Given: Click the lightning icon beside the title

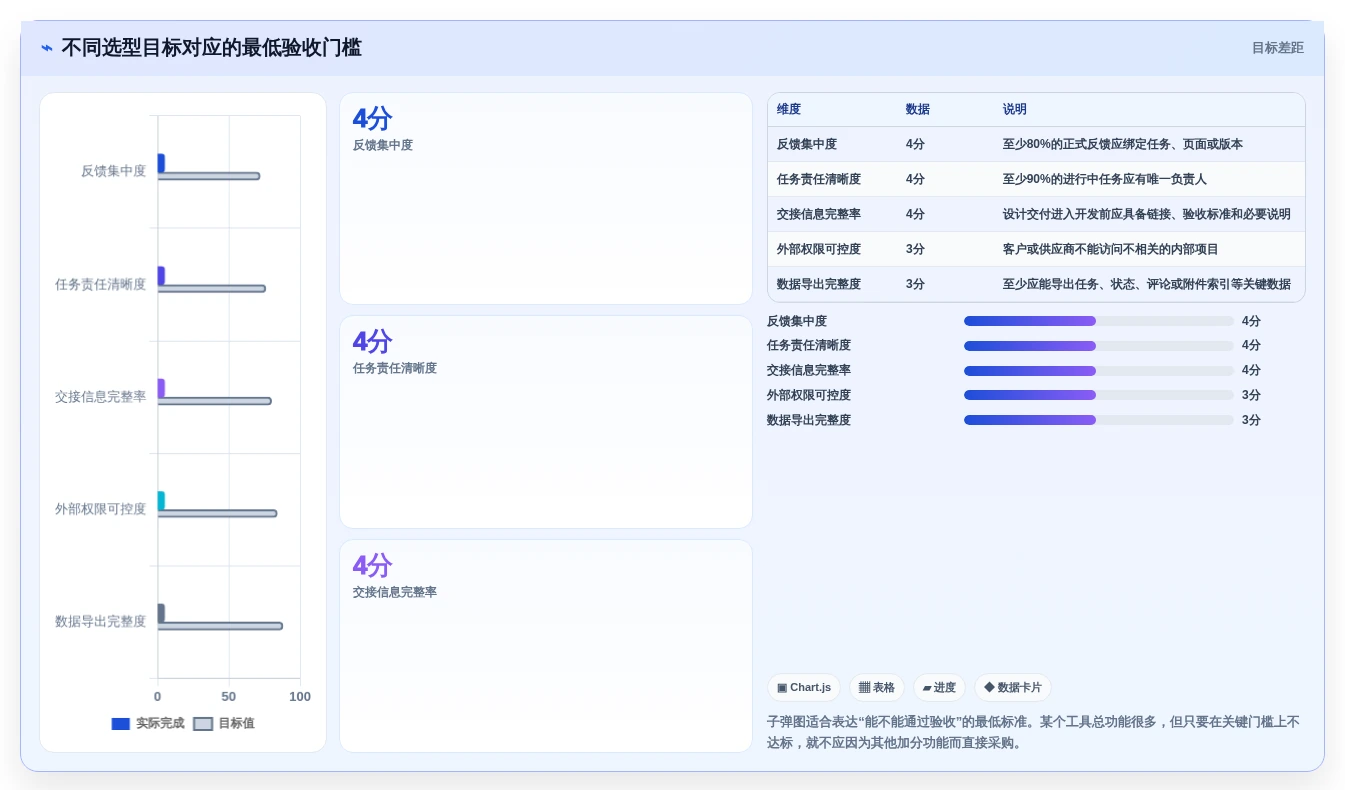Looking at the screenshot, I should click(x=47, y=48).
